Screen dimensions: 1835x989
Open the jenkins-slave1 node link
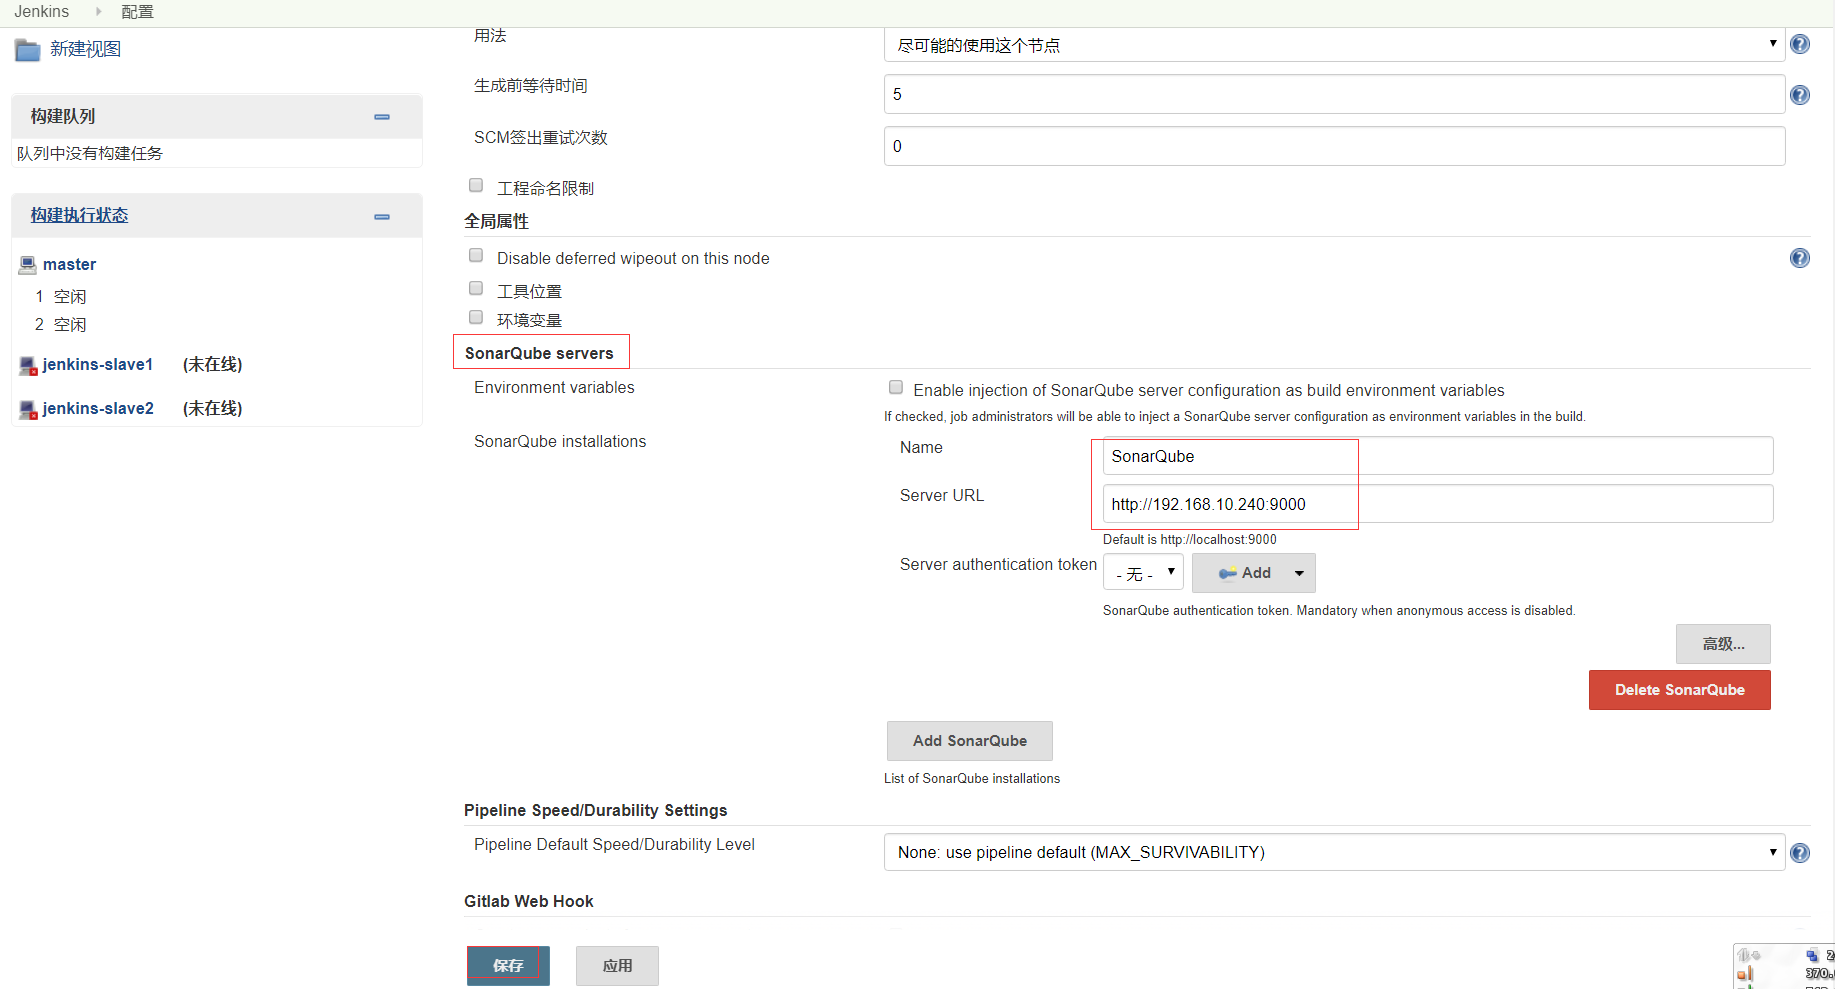coord(98,364)
